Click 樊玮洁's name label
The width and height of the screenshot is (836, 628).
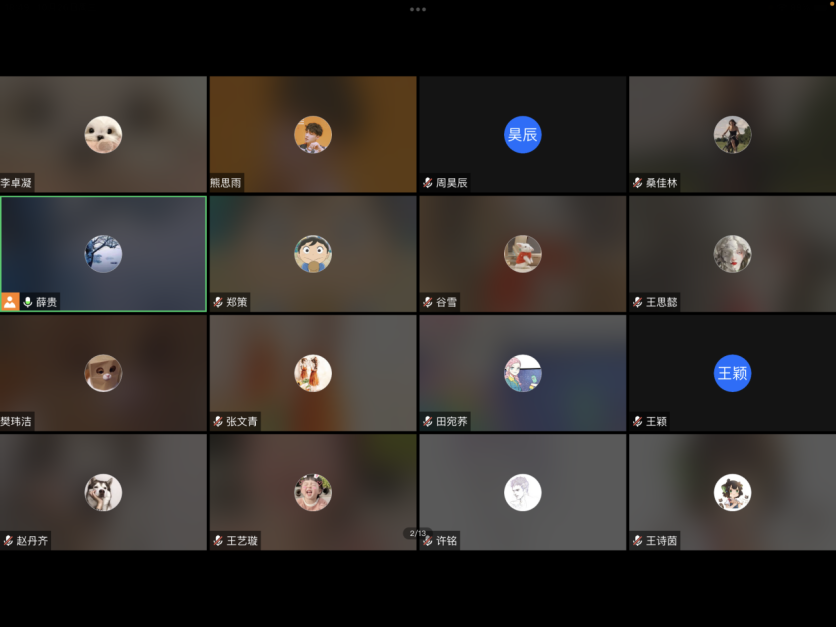point(17,422)
